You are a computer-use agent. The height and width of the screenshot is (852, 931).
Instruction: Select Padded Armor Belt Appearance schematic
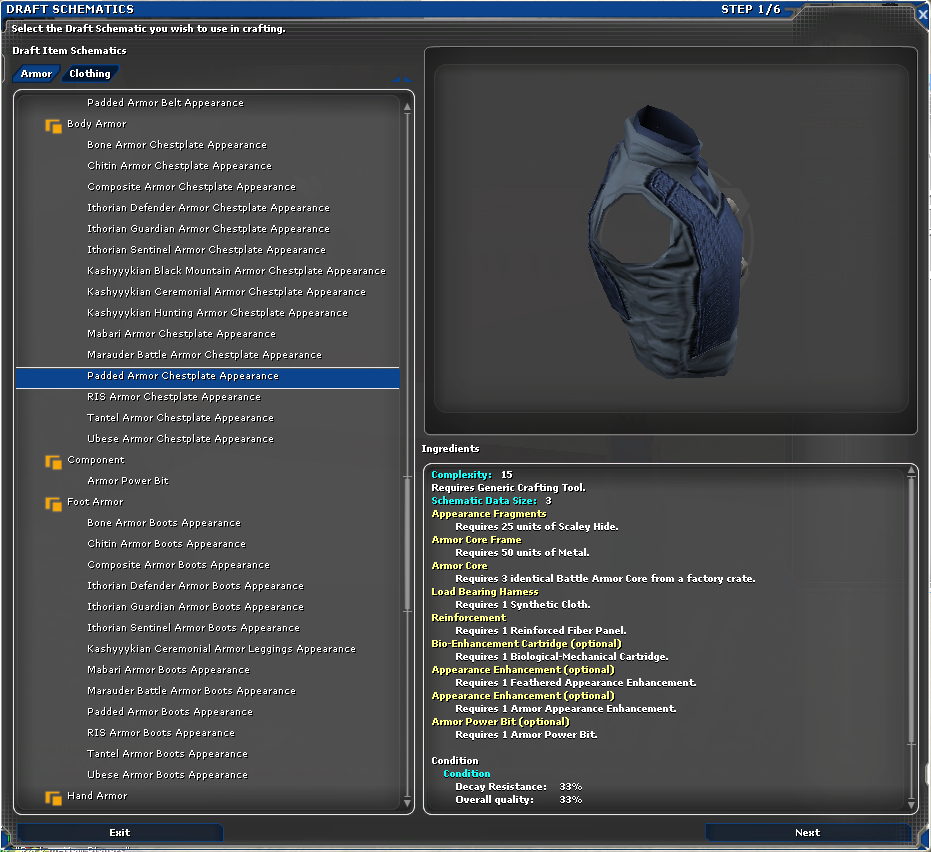pyautogui.click(x=165, y=103)
